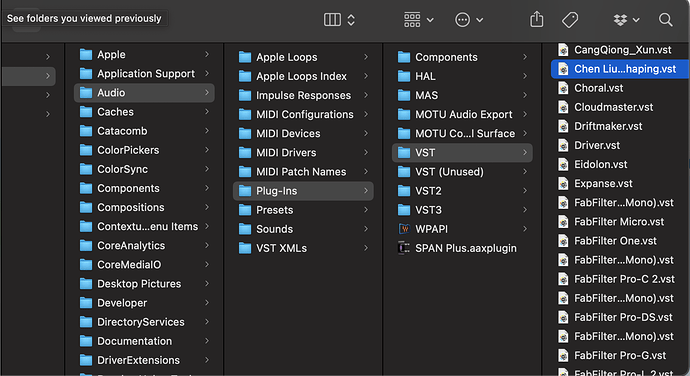Select the MIDI Patch Names folder
690x376 pixels.
303,172
